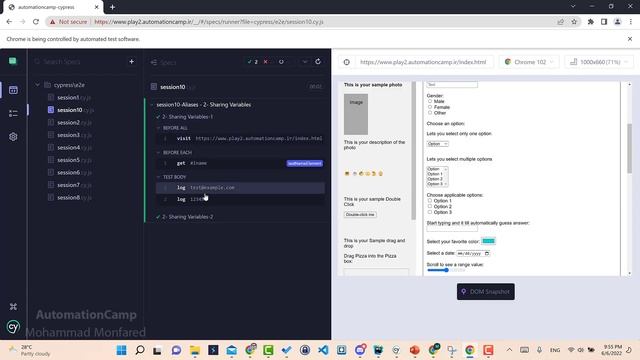Open the Runs list sidebar icon
Screen dimensions: 640x360
pos(13,113)
